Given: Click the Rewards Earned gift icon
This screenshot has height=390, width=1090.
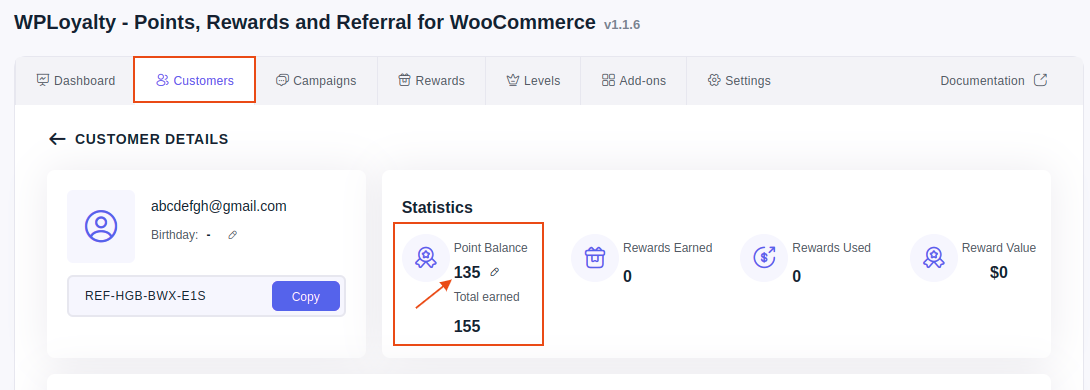Looking at the screenshot, I should (594, 258).
